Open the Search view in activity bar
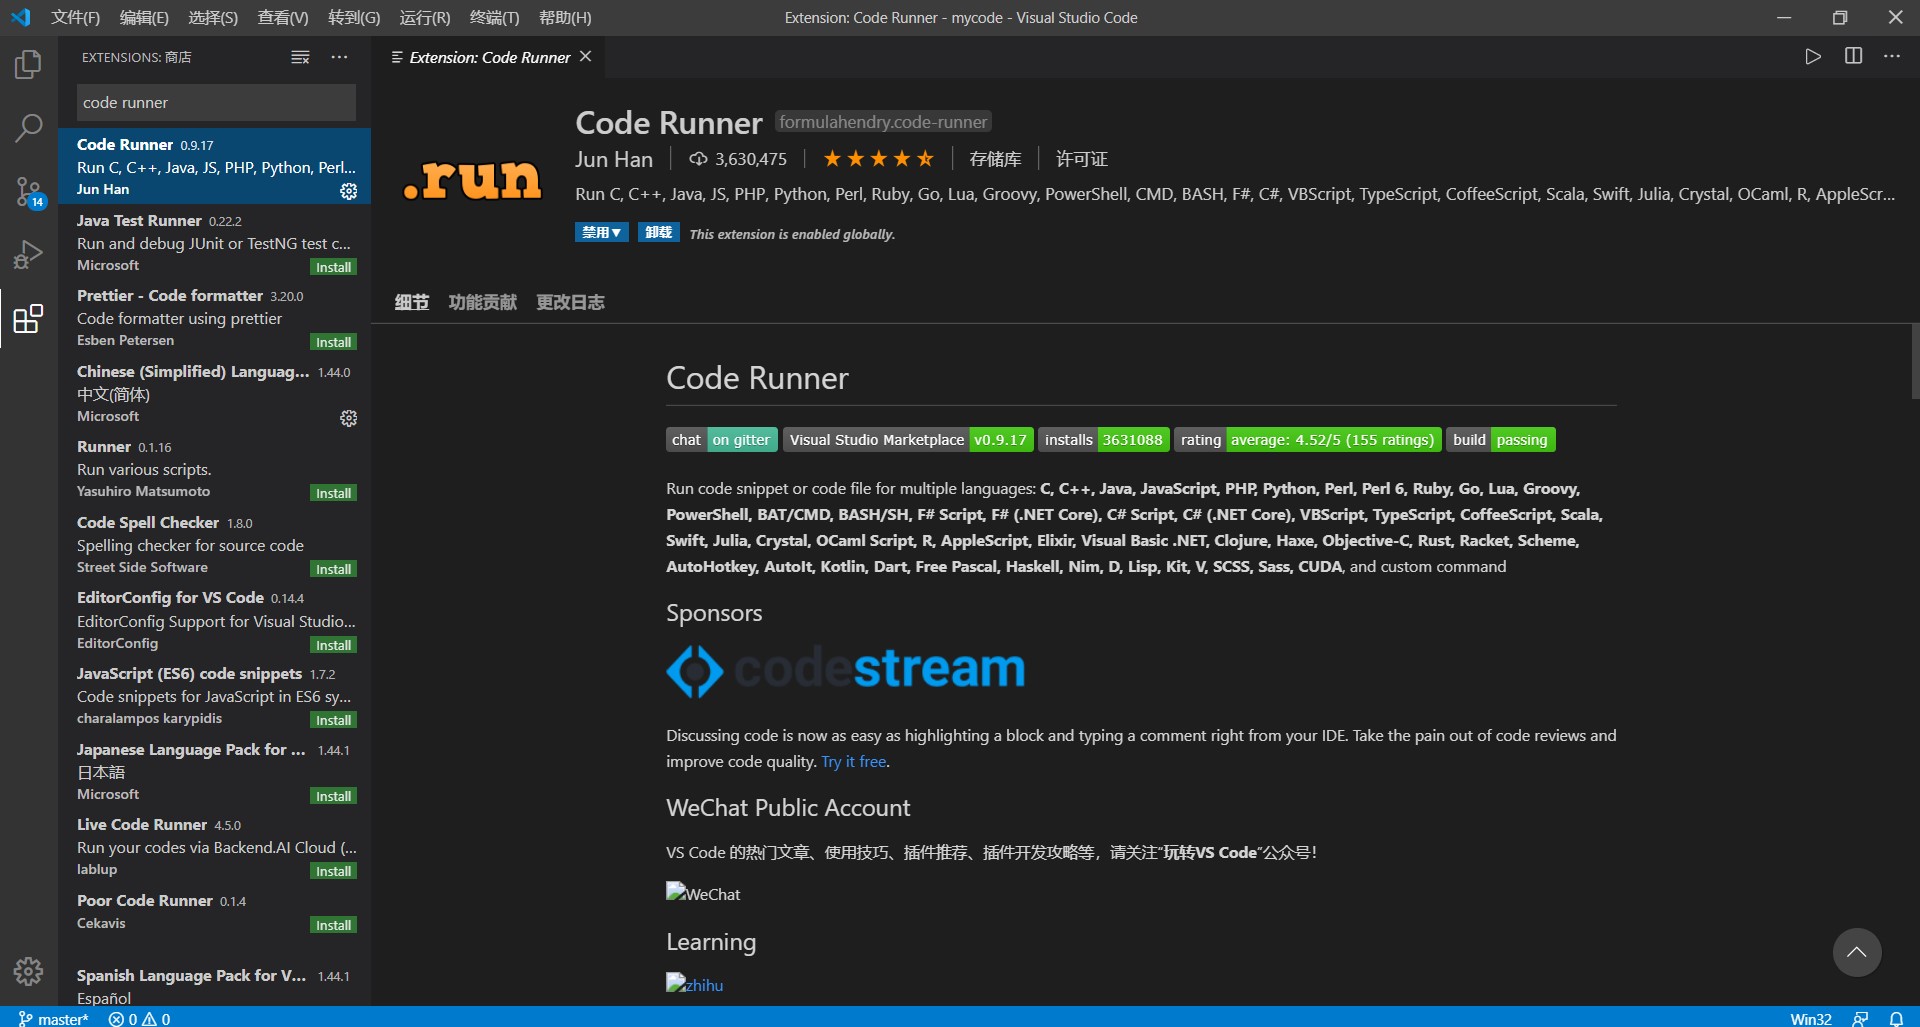This screenshot has width=1920, height=1027. [x=28, y=128]
